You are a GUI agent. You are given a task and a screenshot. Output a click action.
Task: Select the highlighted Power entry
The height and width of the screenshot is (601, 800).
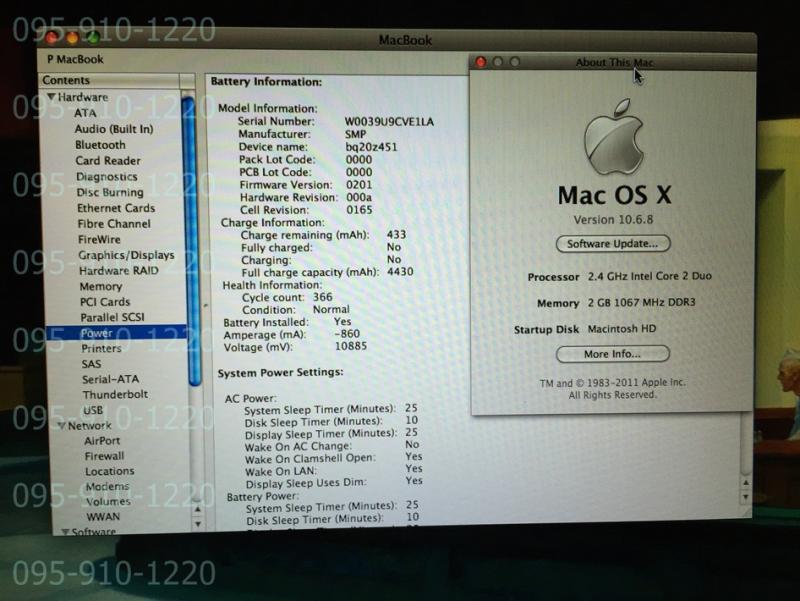(116, 333)
